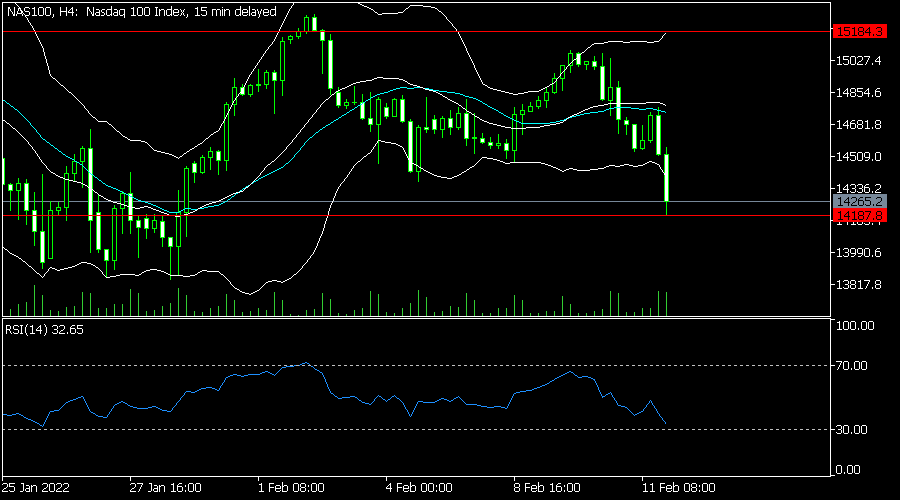Click the 4 Feb 00:00 time label
Viewport: 900px width, 500px height.
(419, 488)
